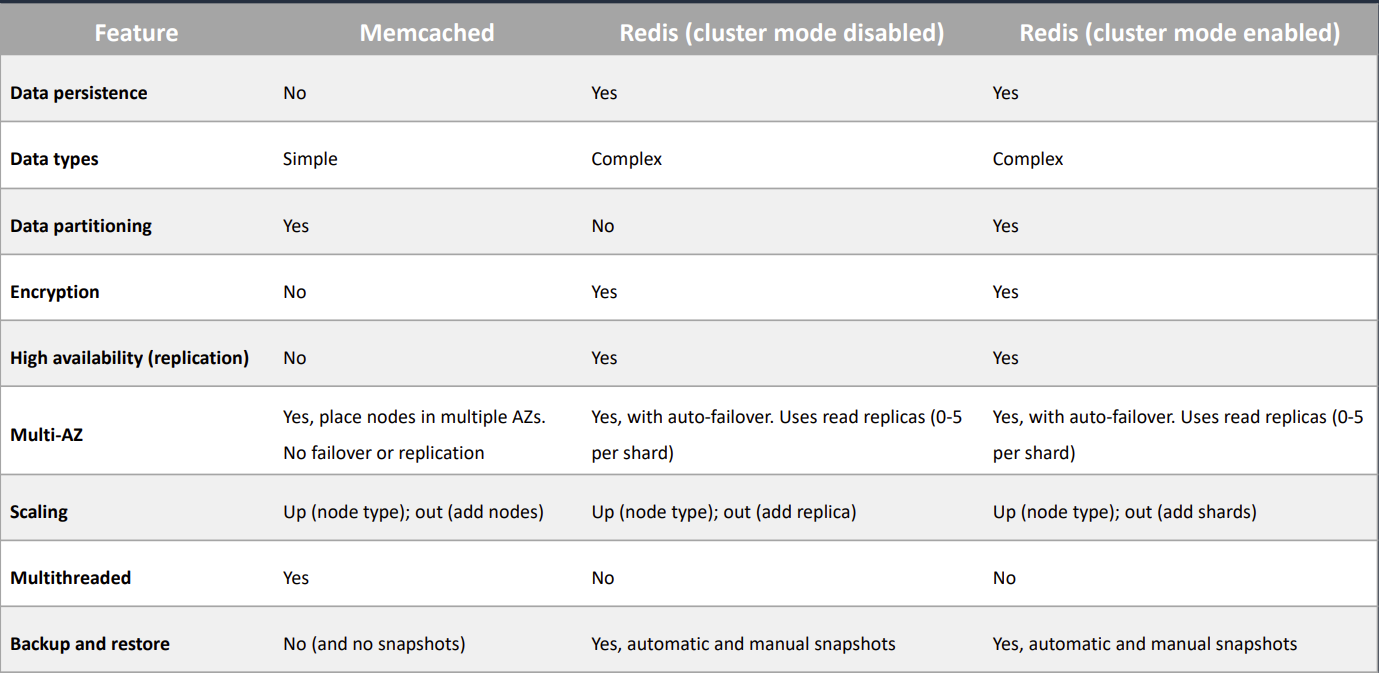Viewport: 1379px width, 673px height.
Task: Click the Encryption row label
Action: pos(55,292)
